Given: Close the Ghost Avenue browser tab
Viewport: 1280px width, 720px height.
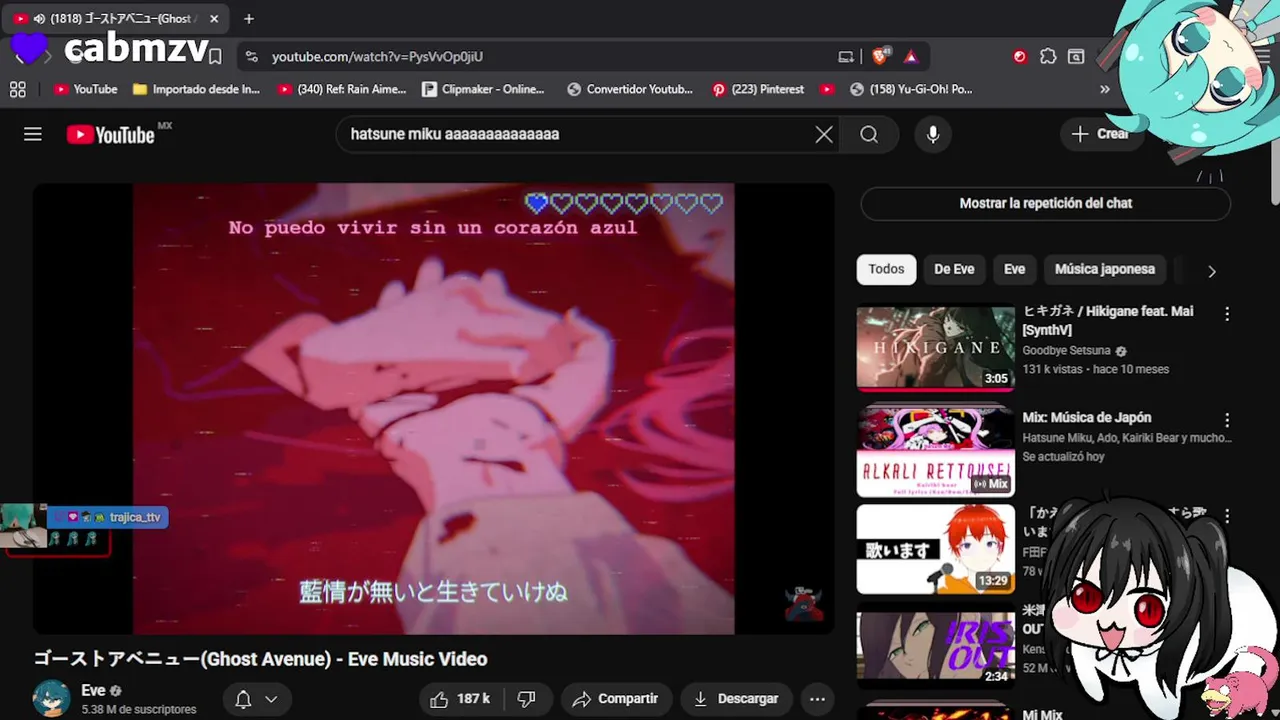Looking at the screenshot, I should (214, 18).
